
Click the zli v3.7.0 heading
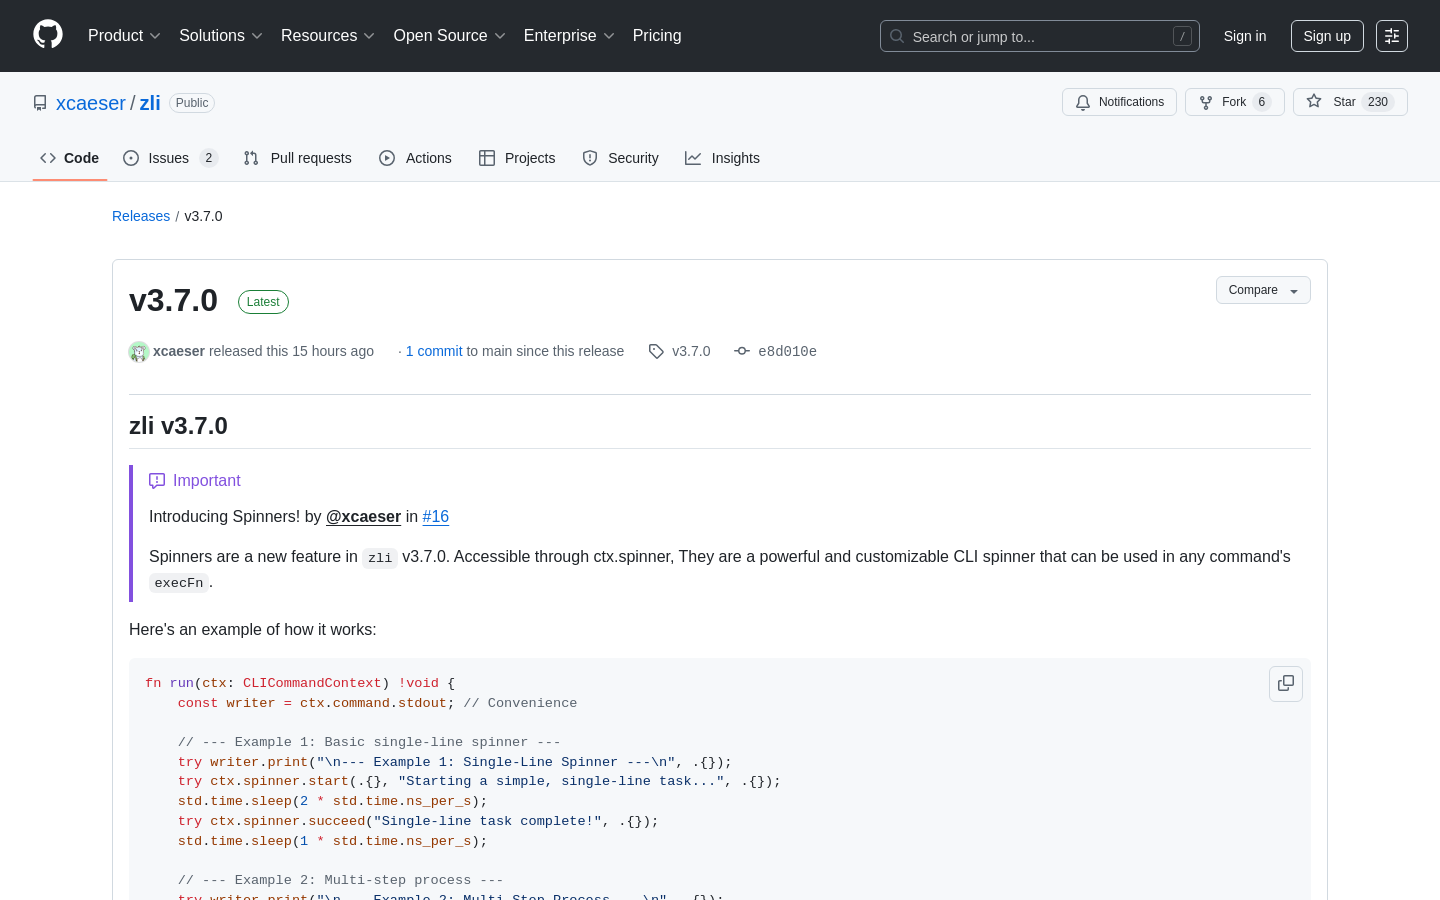[178, 426]
